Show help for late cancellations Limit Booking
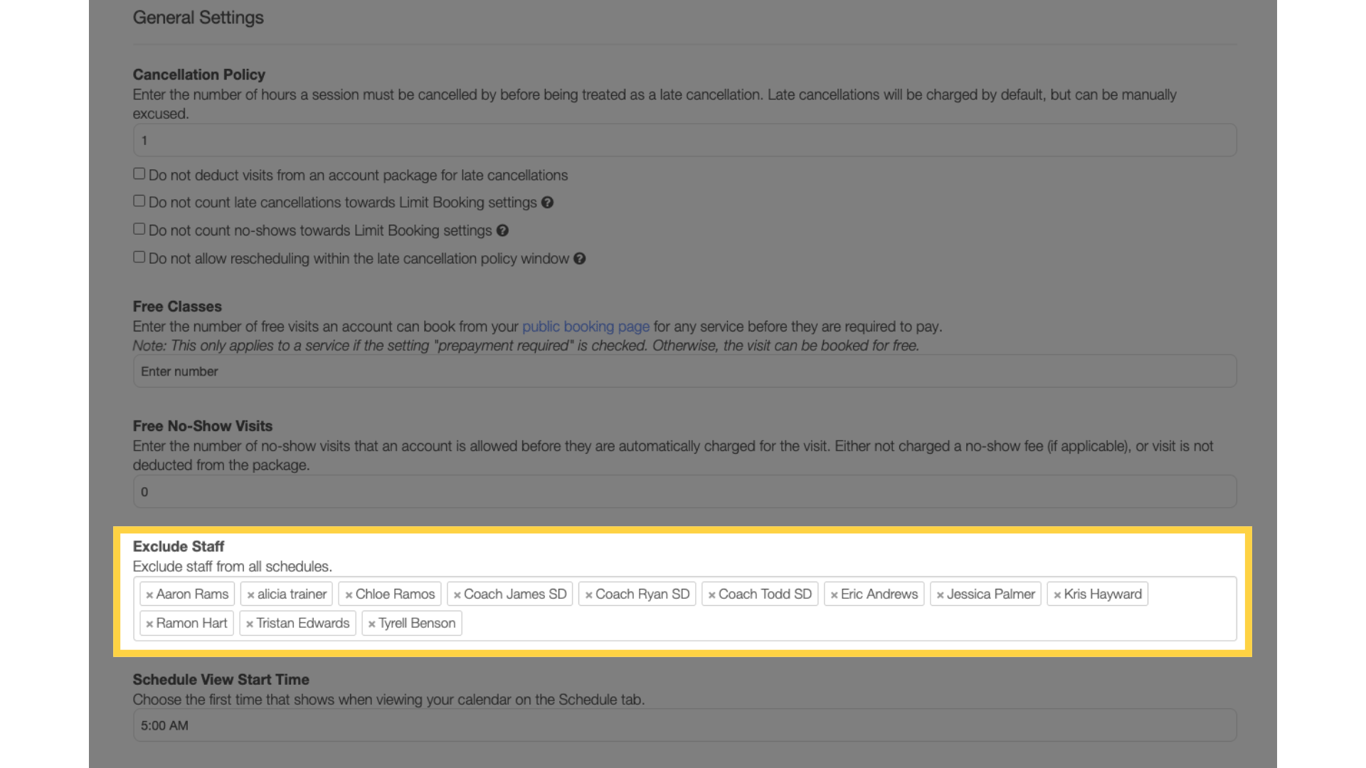 [x=548, y=202]
